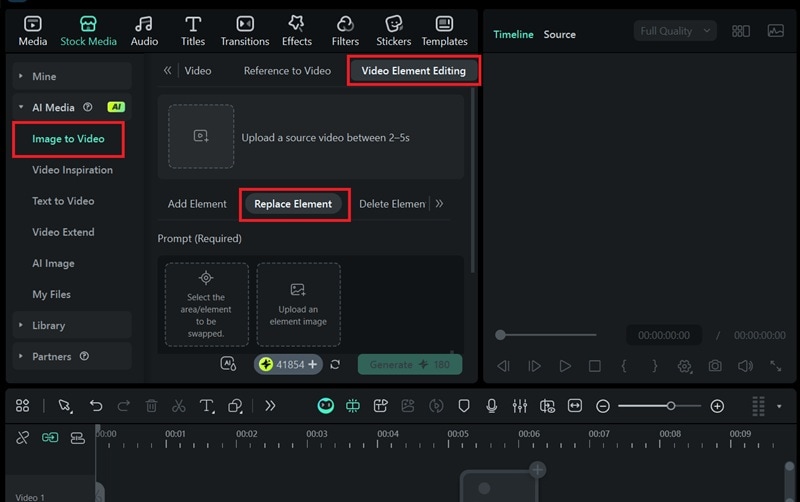The width and height of the screenshot is (800, 502).
Task: Select Image to Video
Action: point(68,139)
